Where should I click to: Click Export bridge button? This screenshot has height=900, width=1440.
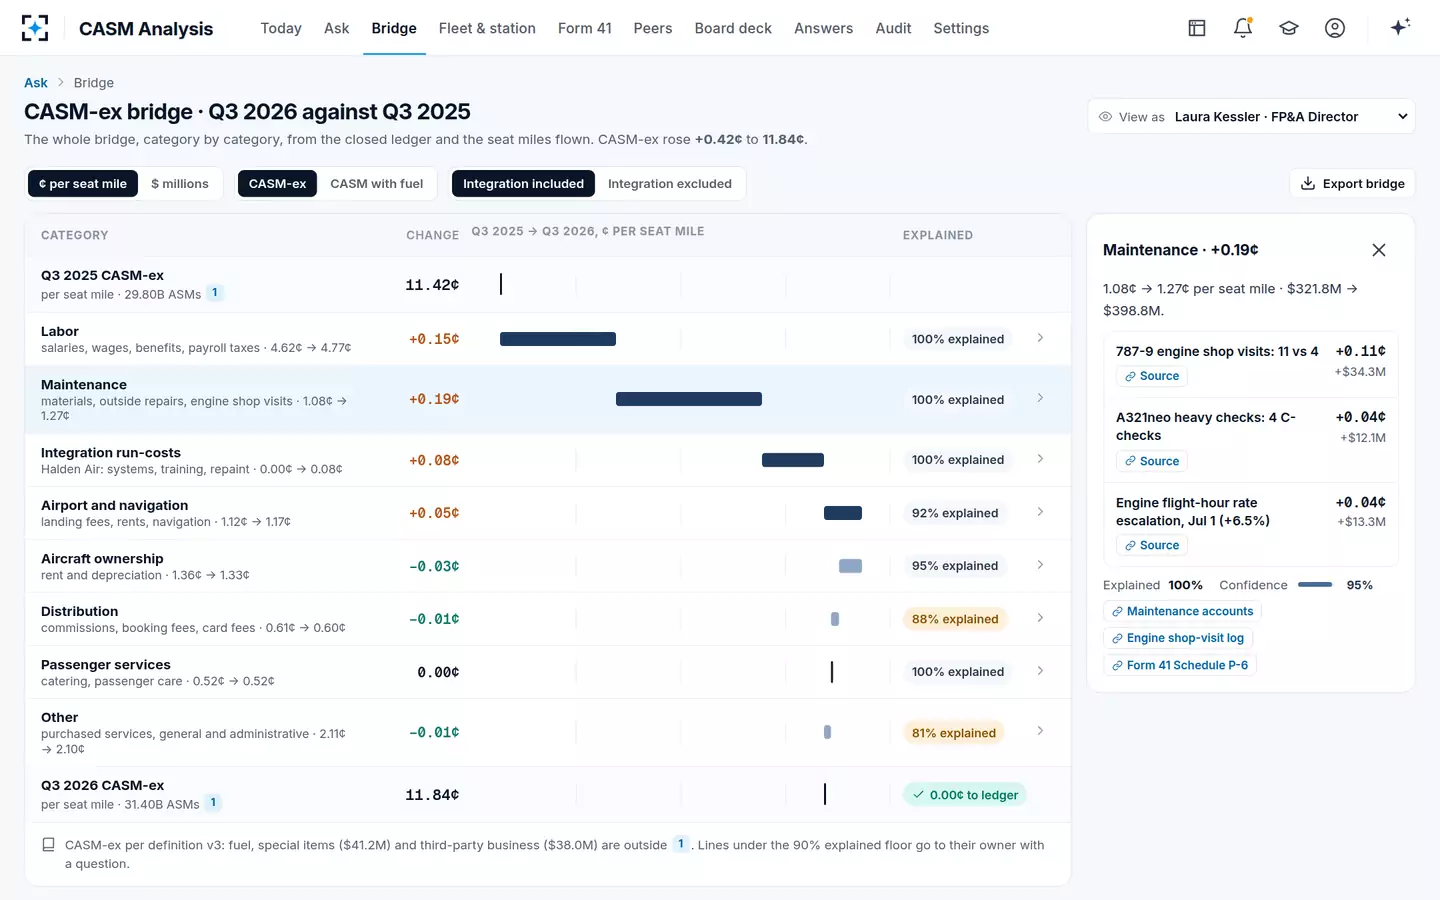(x=1352, y=183)
